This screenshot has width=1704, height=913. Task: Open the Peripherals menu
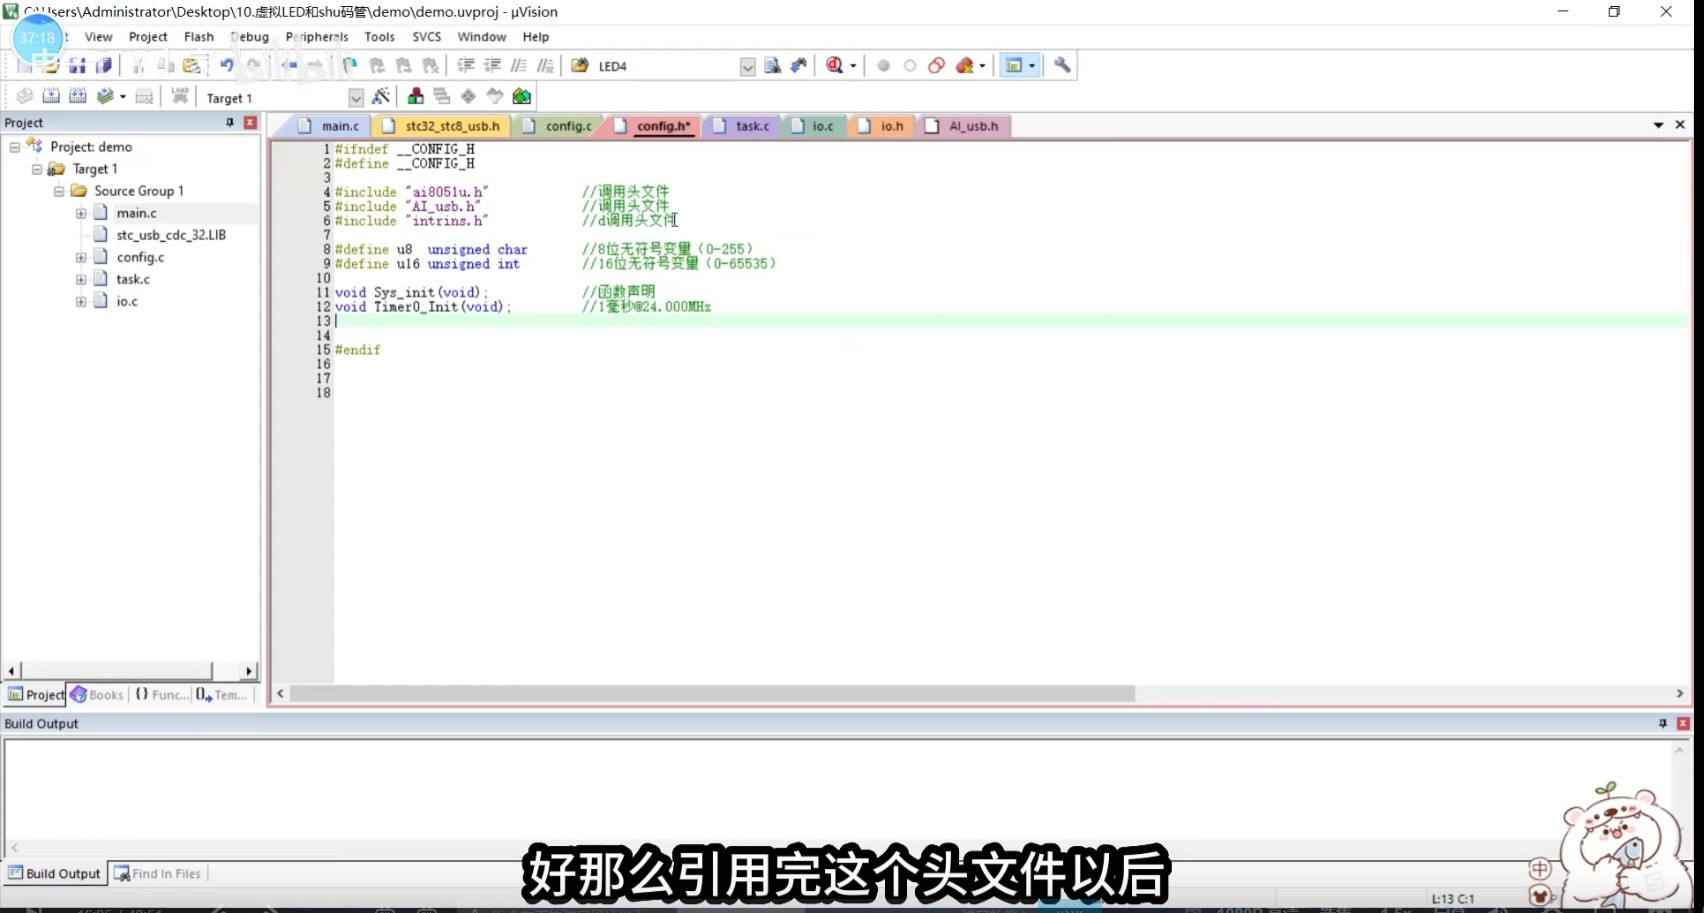[x=316, y=37]
